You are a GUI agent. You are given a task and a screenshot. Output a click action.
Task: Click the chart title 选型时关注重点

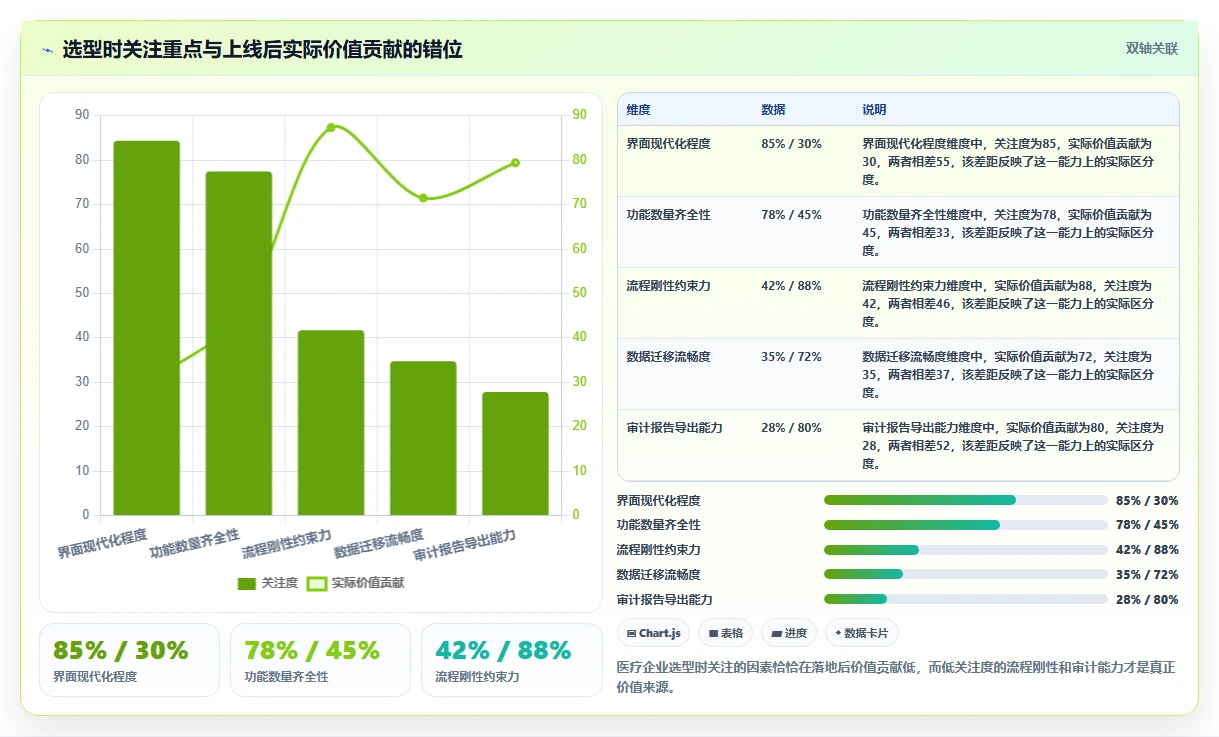pyautogui.click(x=262, y=49)
